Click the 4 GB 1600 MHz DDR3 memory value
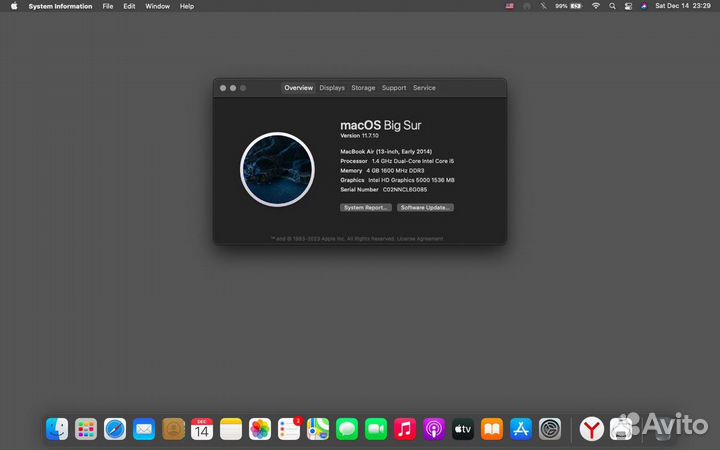 [x=395, y=171]
